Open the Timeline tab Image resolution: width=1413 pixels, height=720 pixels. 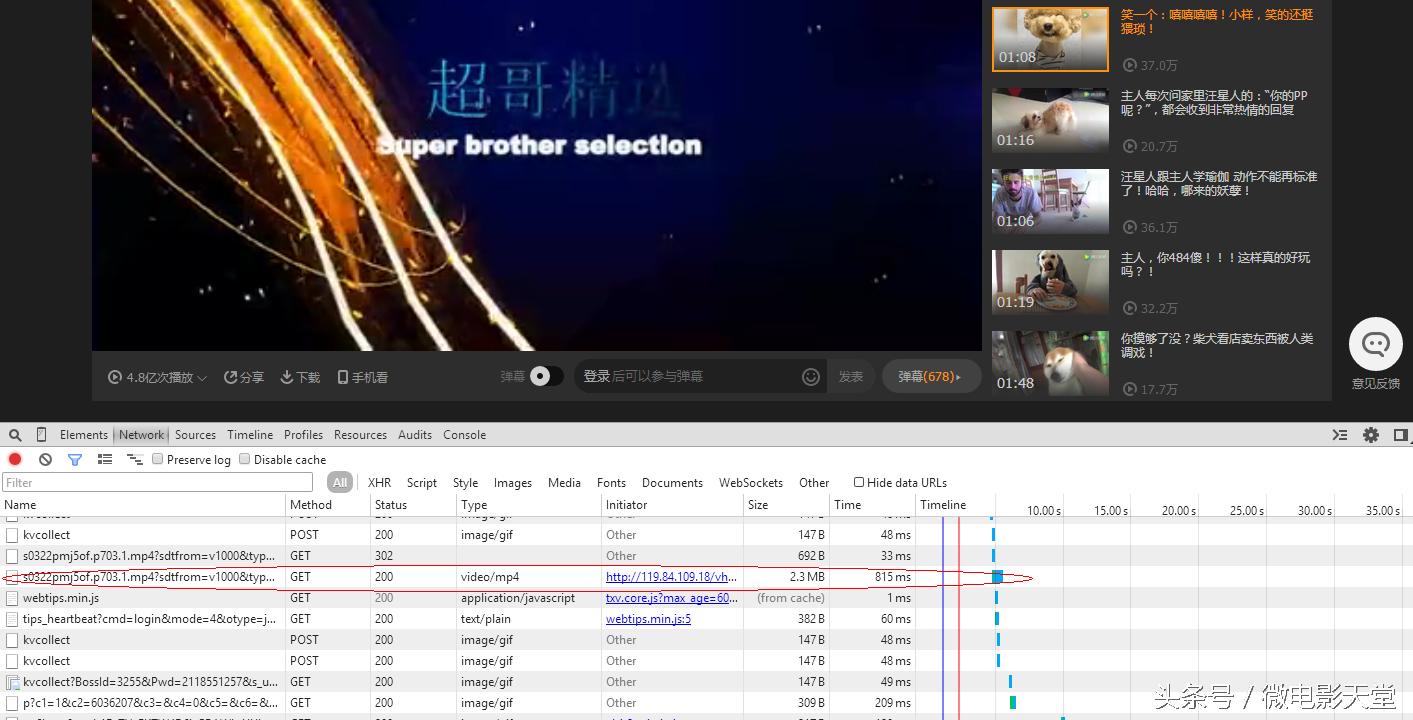[250, 435]
